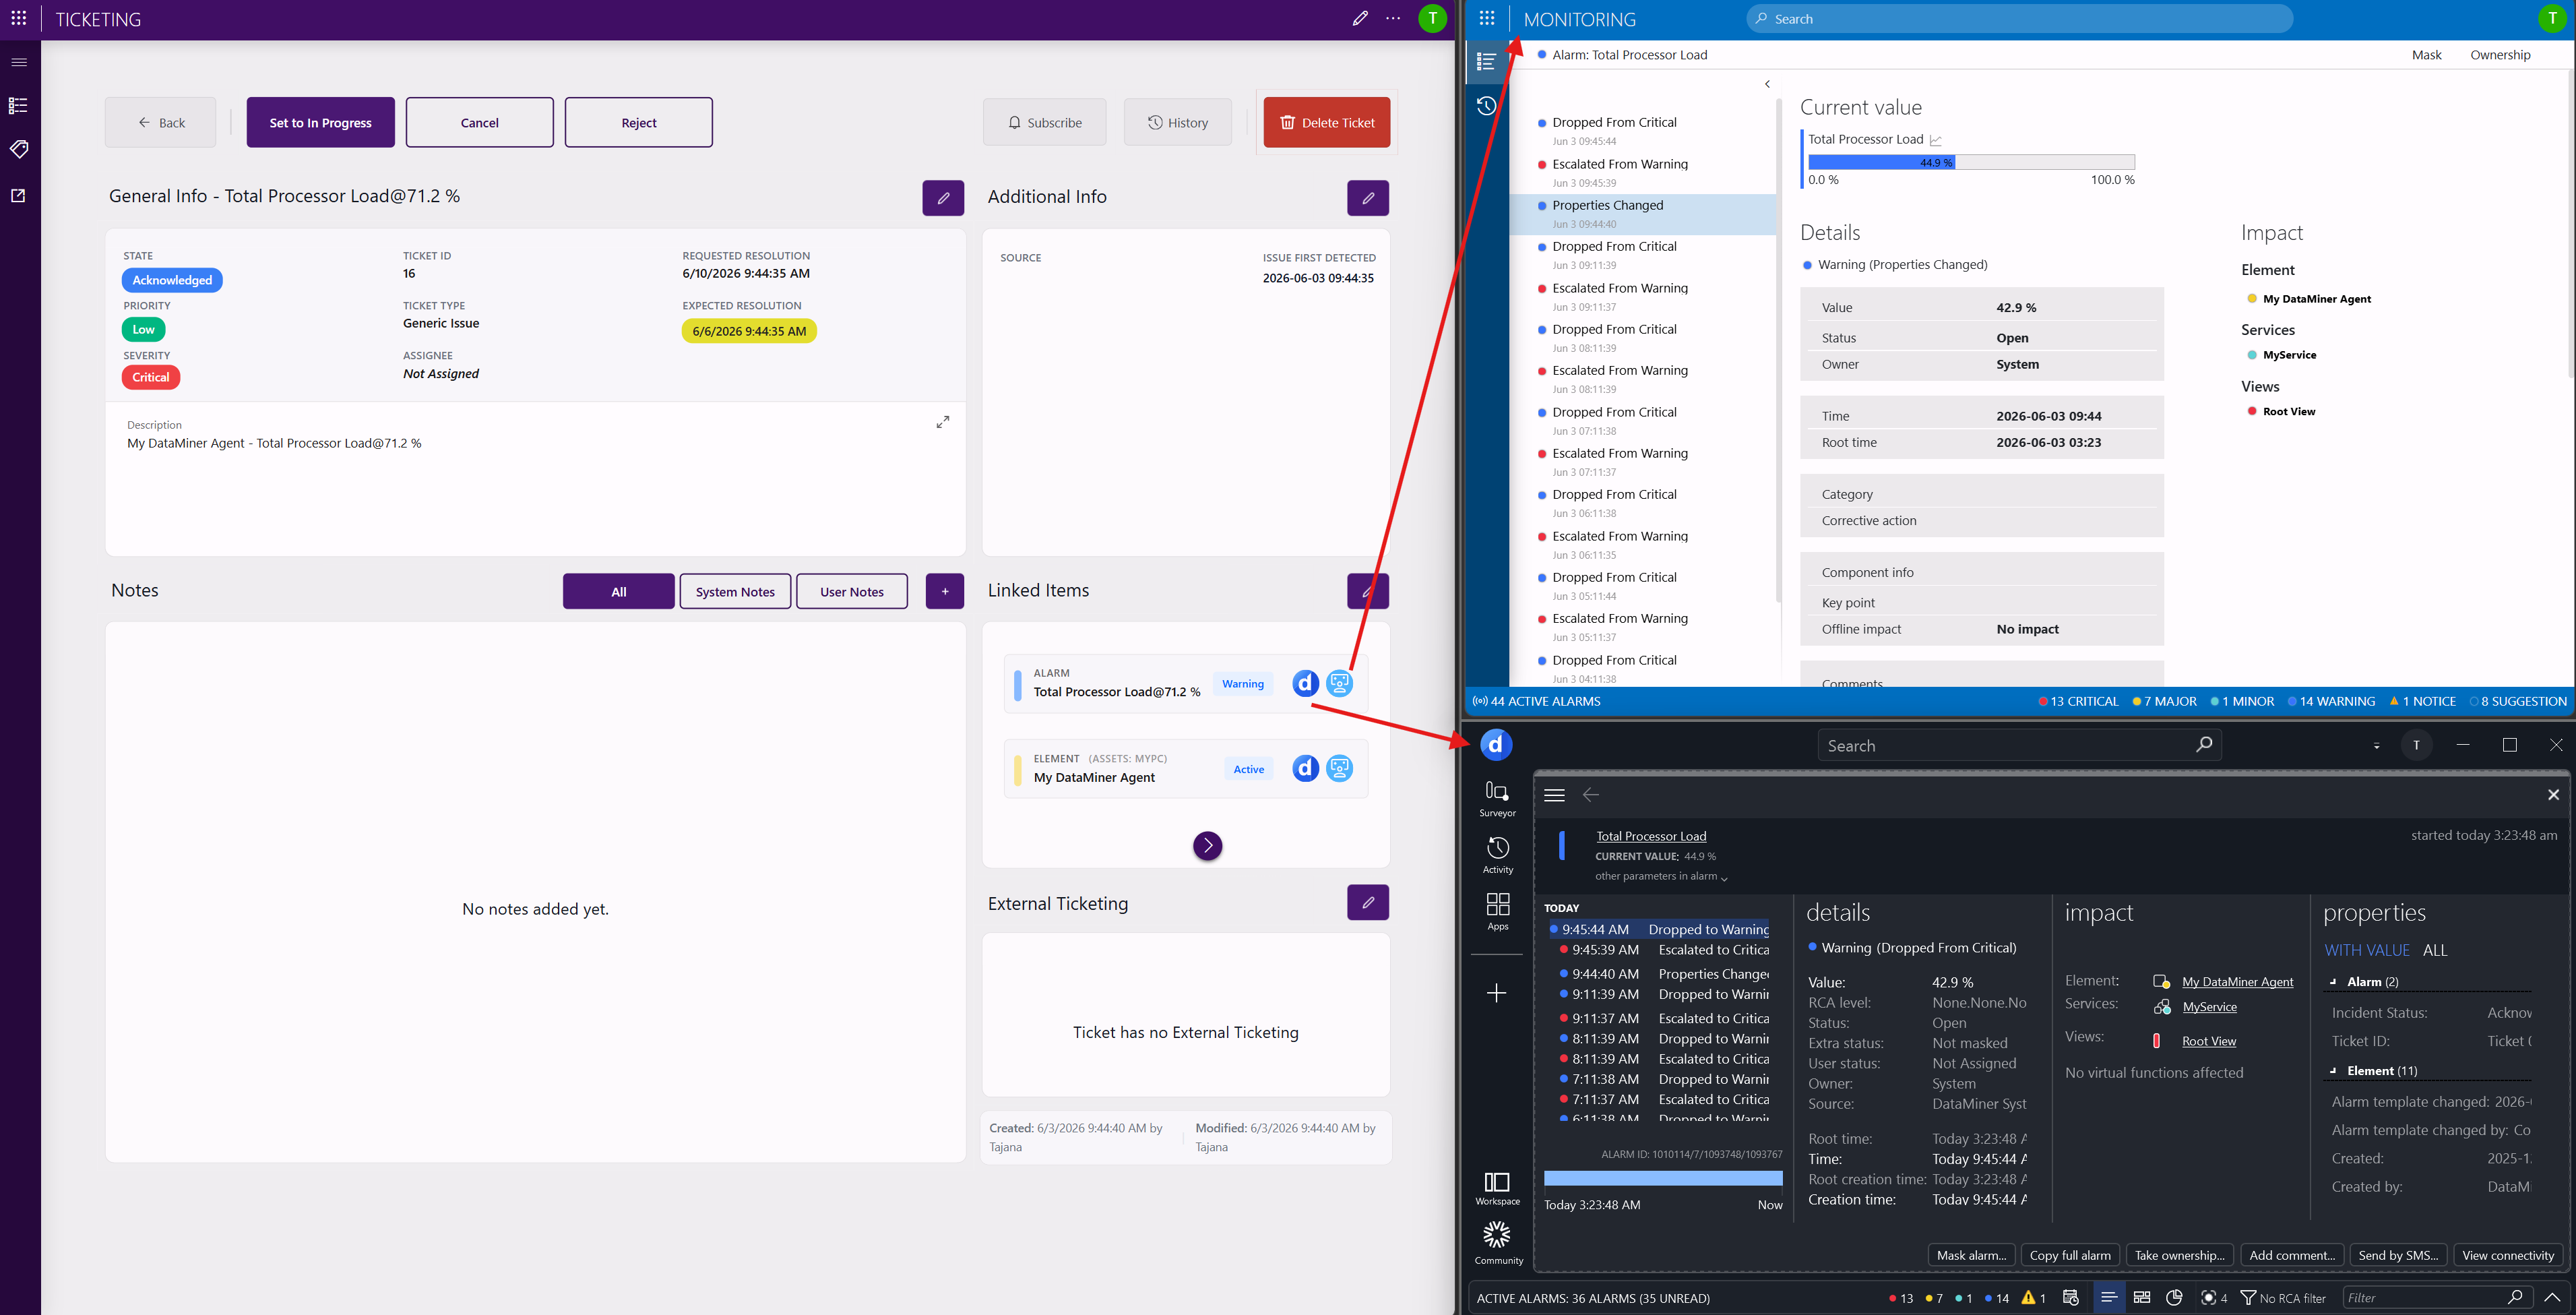Image resolution: width=2576 pixels, height=1315 pixels.
Task: Click the Reject button
Action: tap(639, 122)
